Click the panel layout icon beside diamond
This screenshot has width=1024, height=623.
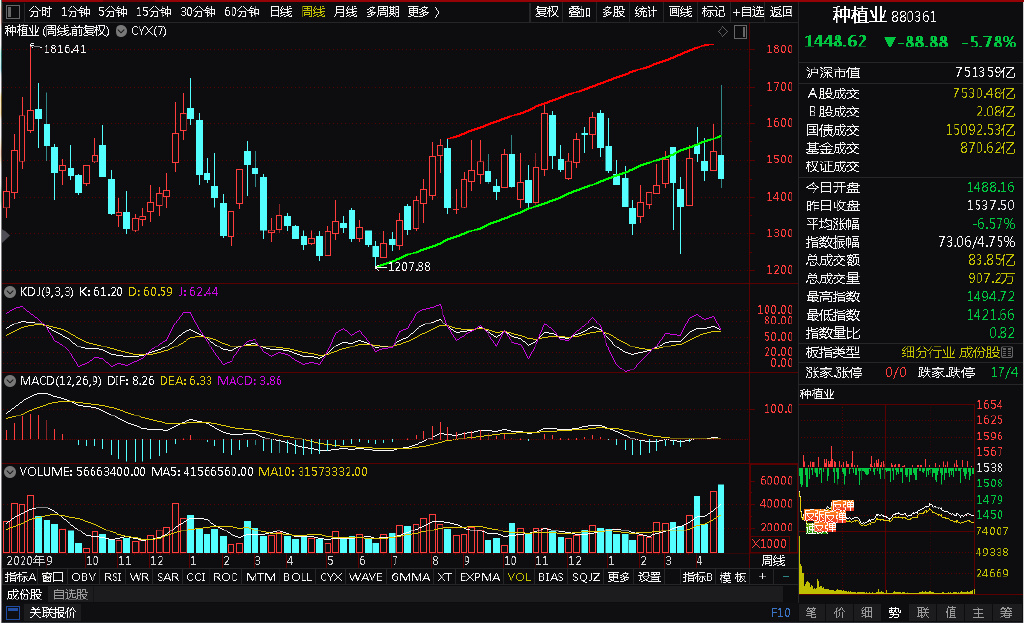click(740, 31)
